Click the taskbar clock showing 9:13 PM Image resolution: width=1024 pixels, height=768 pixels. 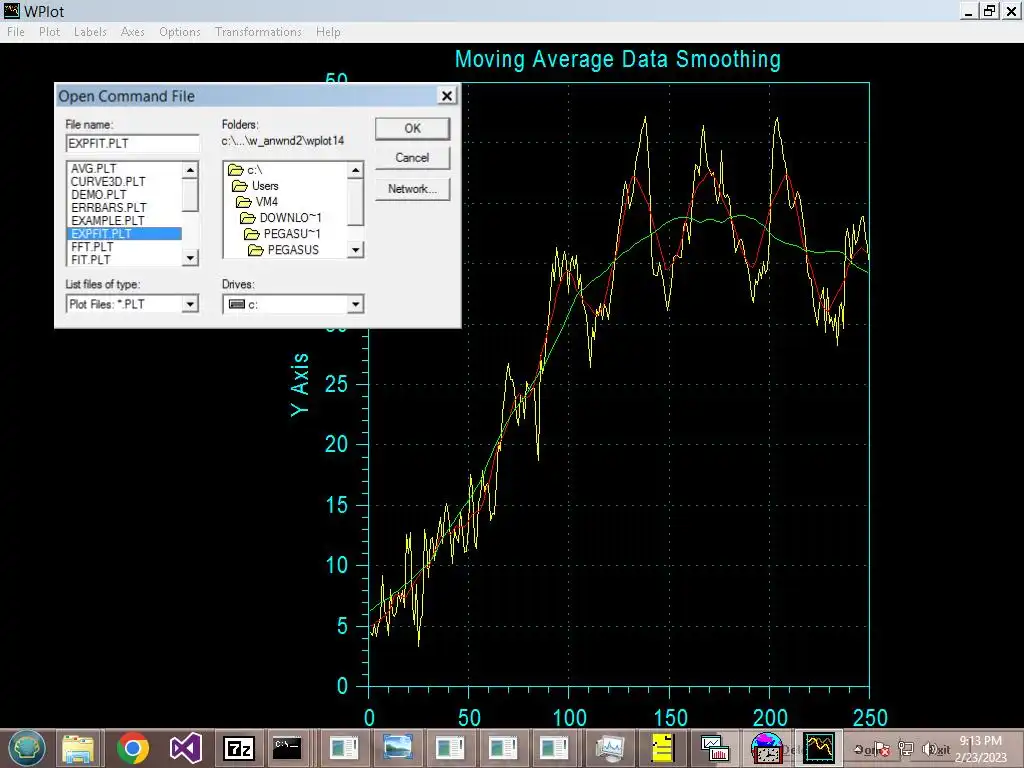tap(980, 741)
